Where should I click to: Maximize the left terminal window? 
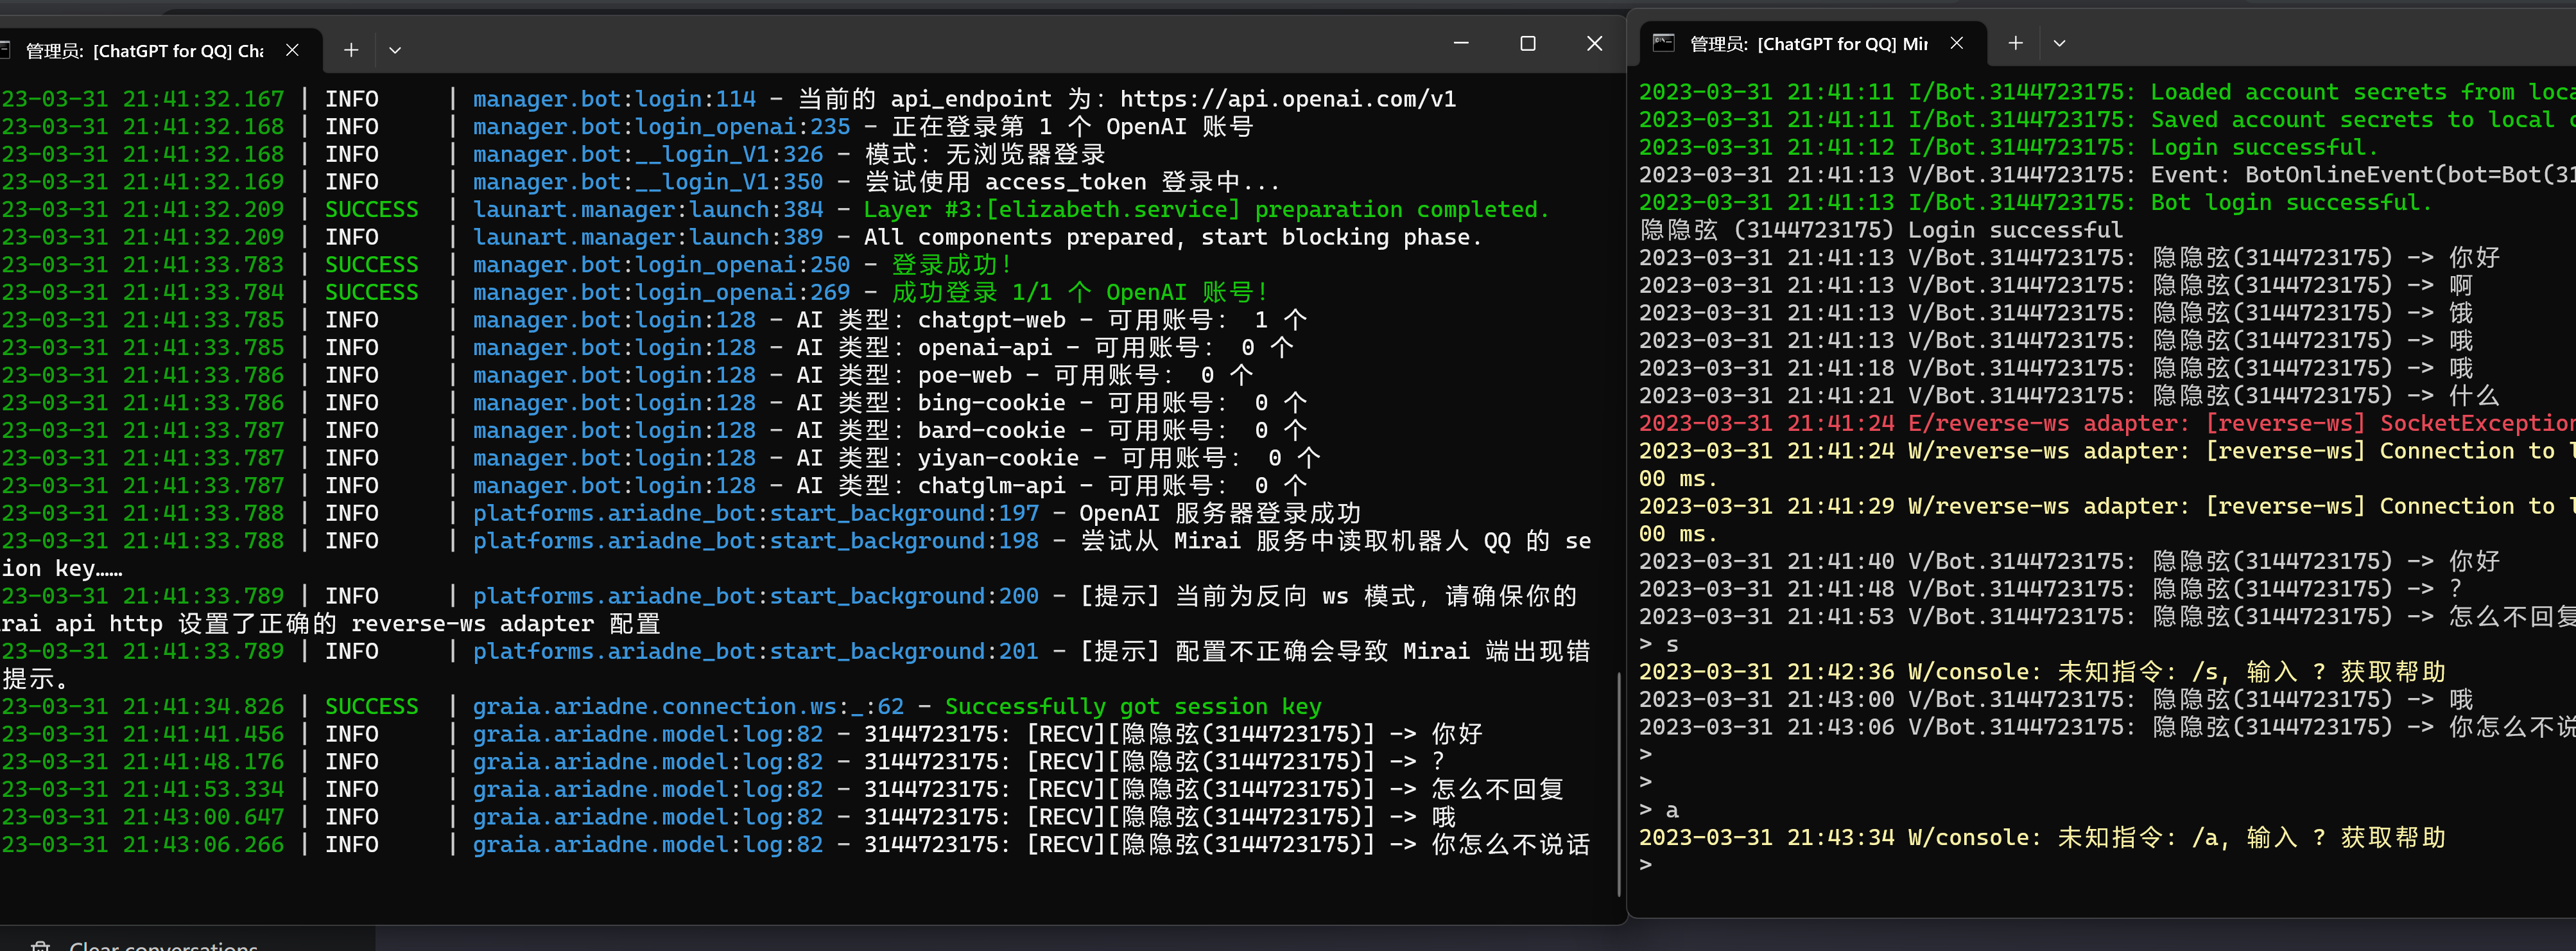(1528, 43)
